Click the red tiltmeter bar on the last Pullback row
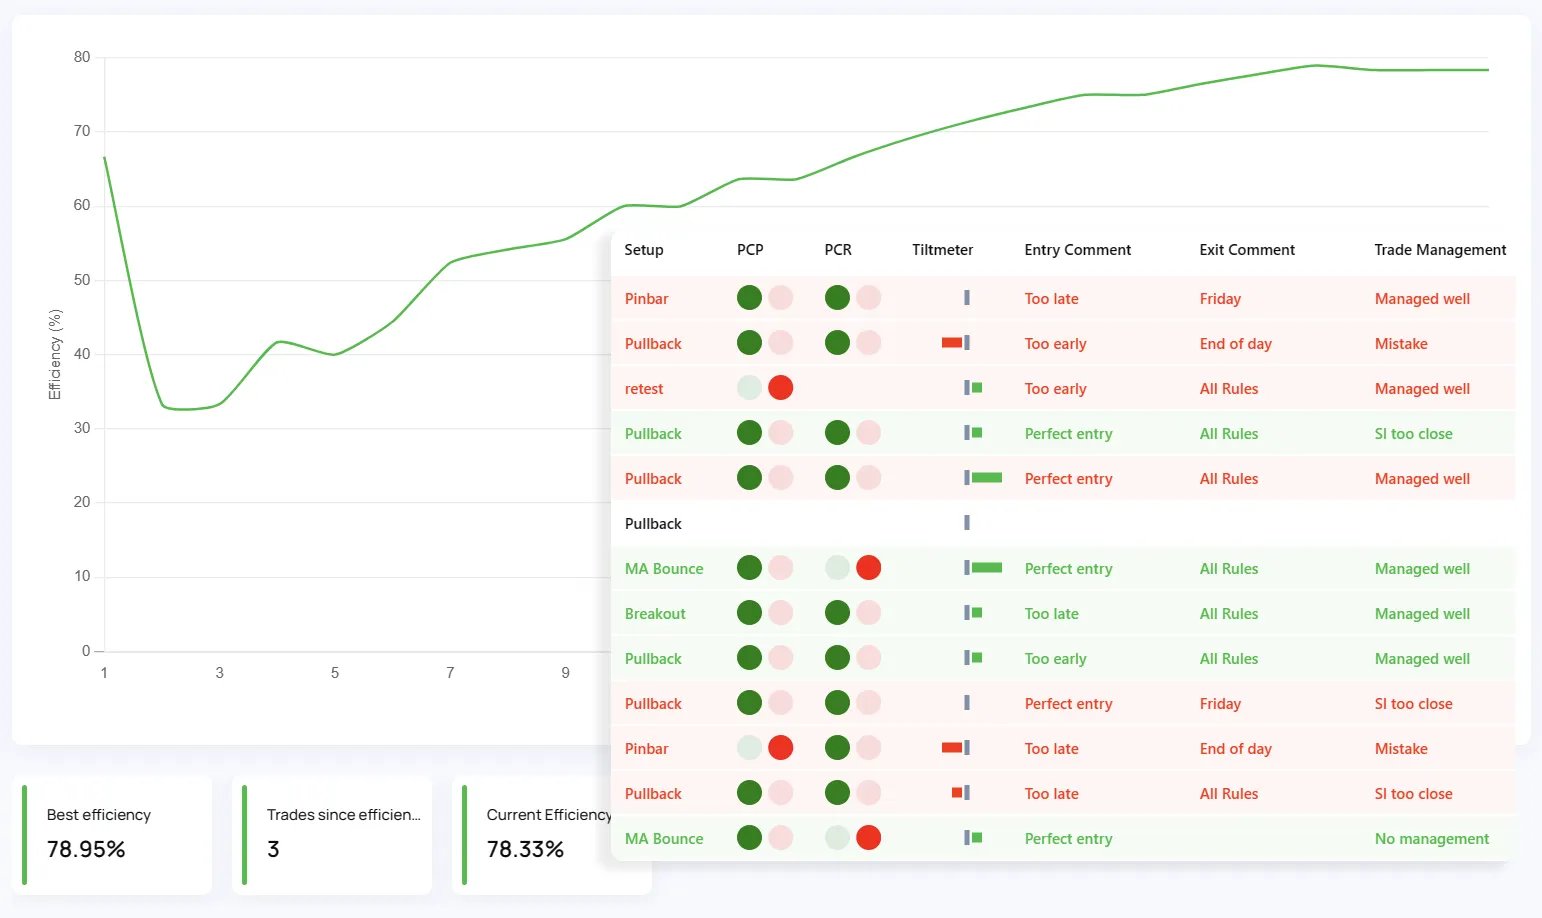The image size is (1542, 918). [x=958, y=792]
